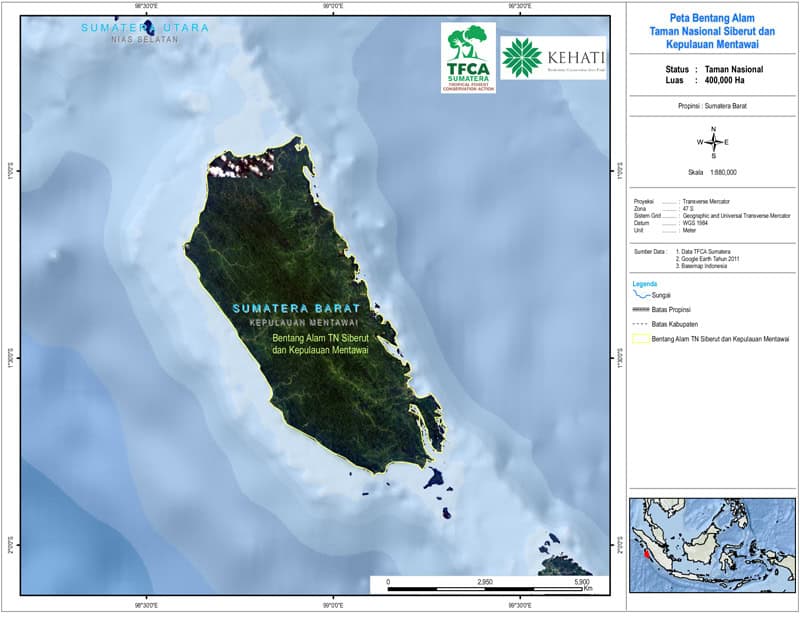Click the kilometer scale bar
The image size is (800, 625).
tap(485, 588)
